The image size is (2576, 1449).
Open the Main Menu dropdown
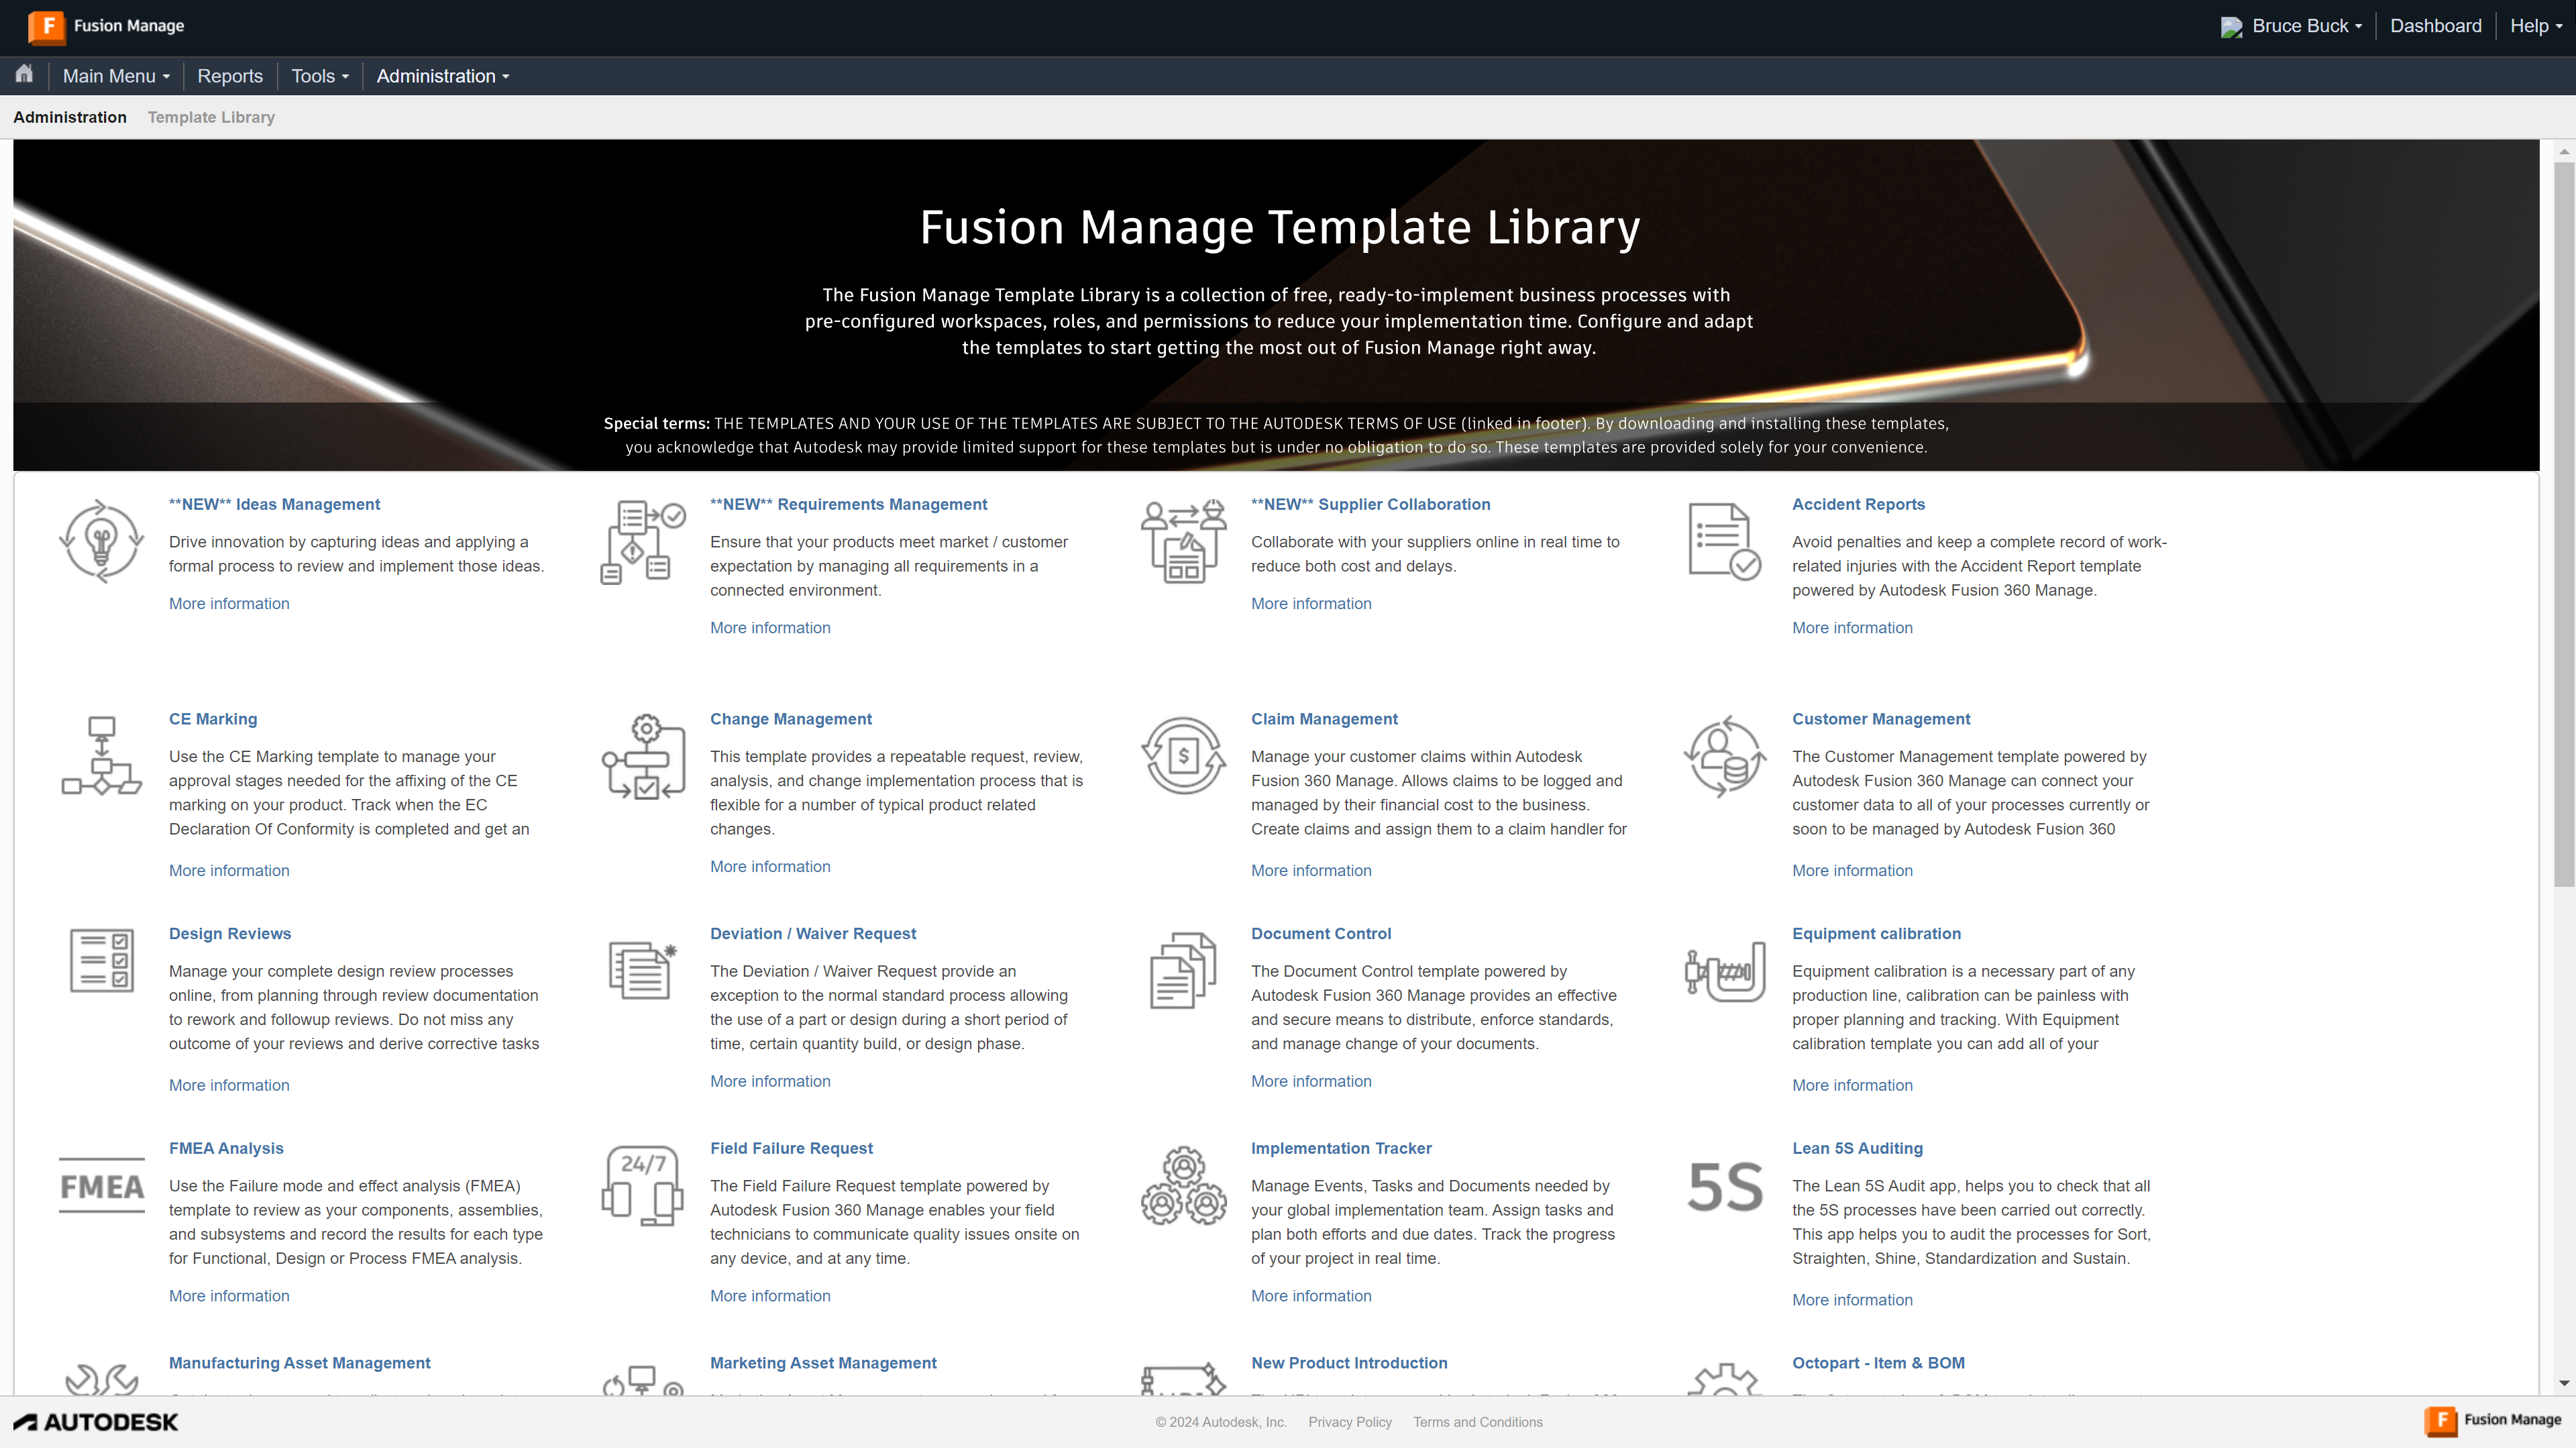(115, 75)
